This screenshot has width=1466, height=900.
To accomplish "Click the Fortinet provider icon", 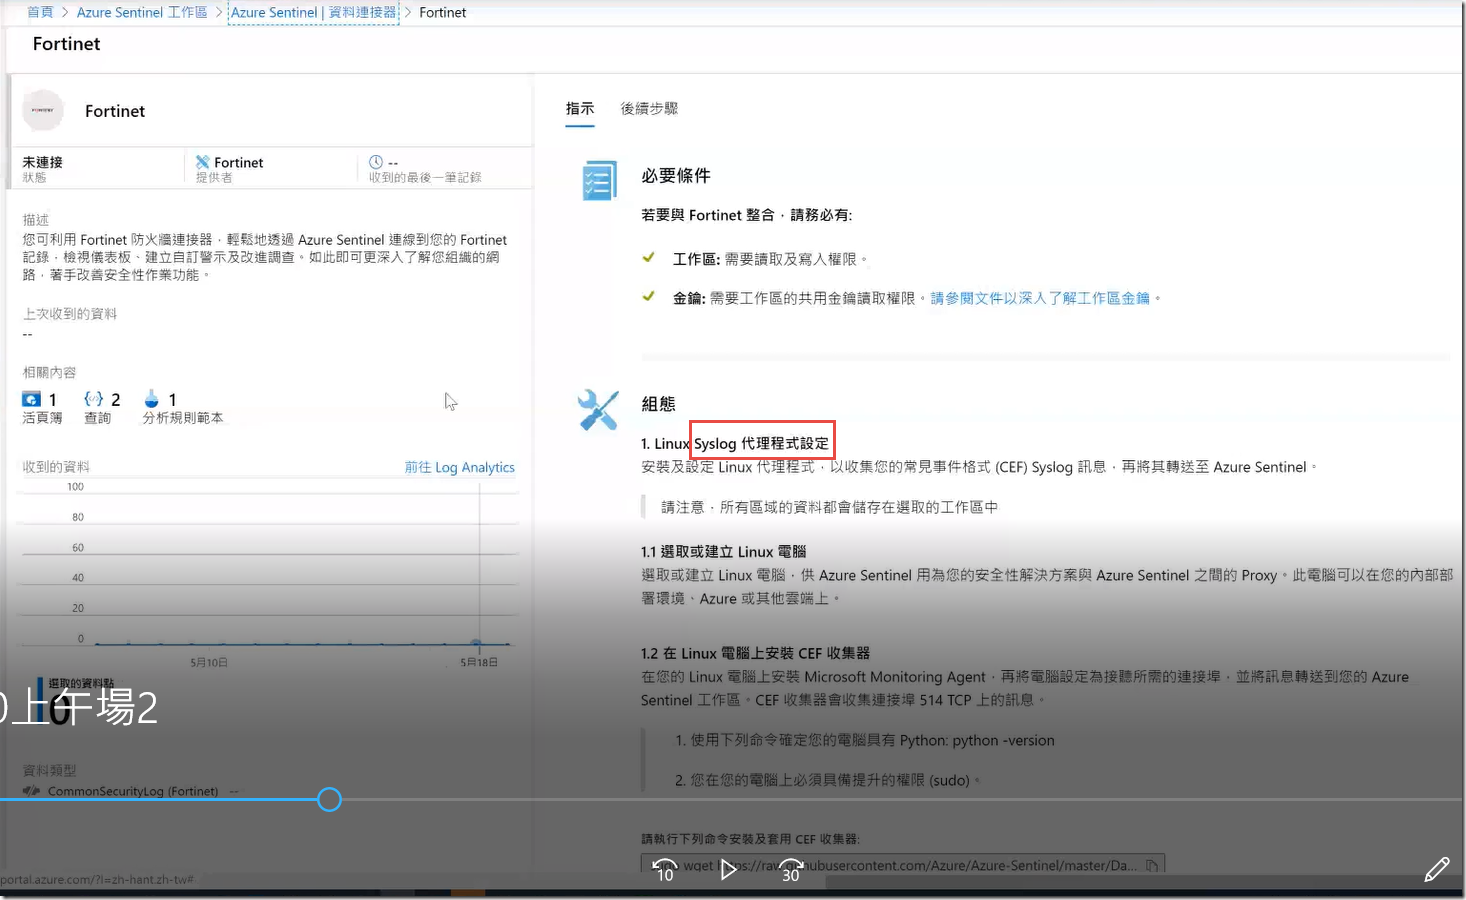I will point(203,162).
